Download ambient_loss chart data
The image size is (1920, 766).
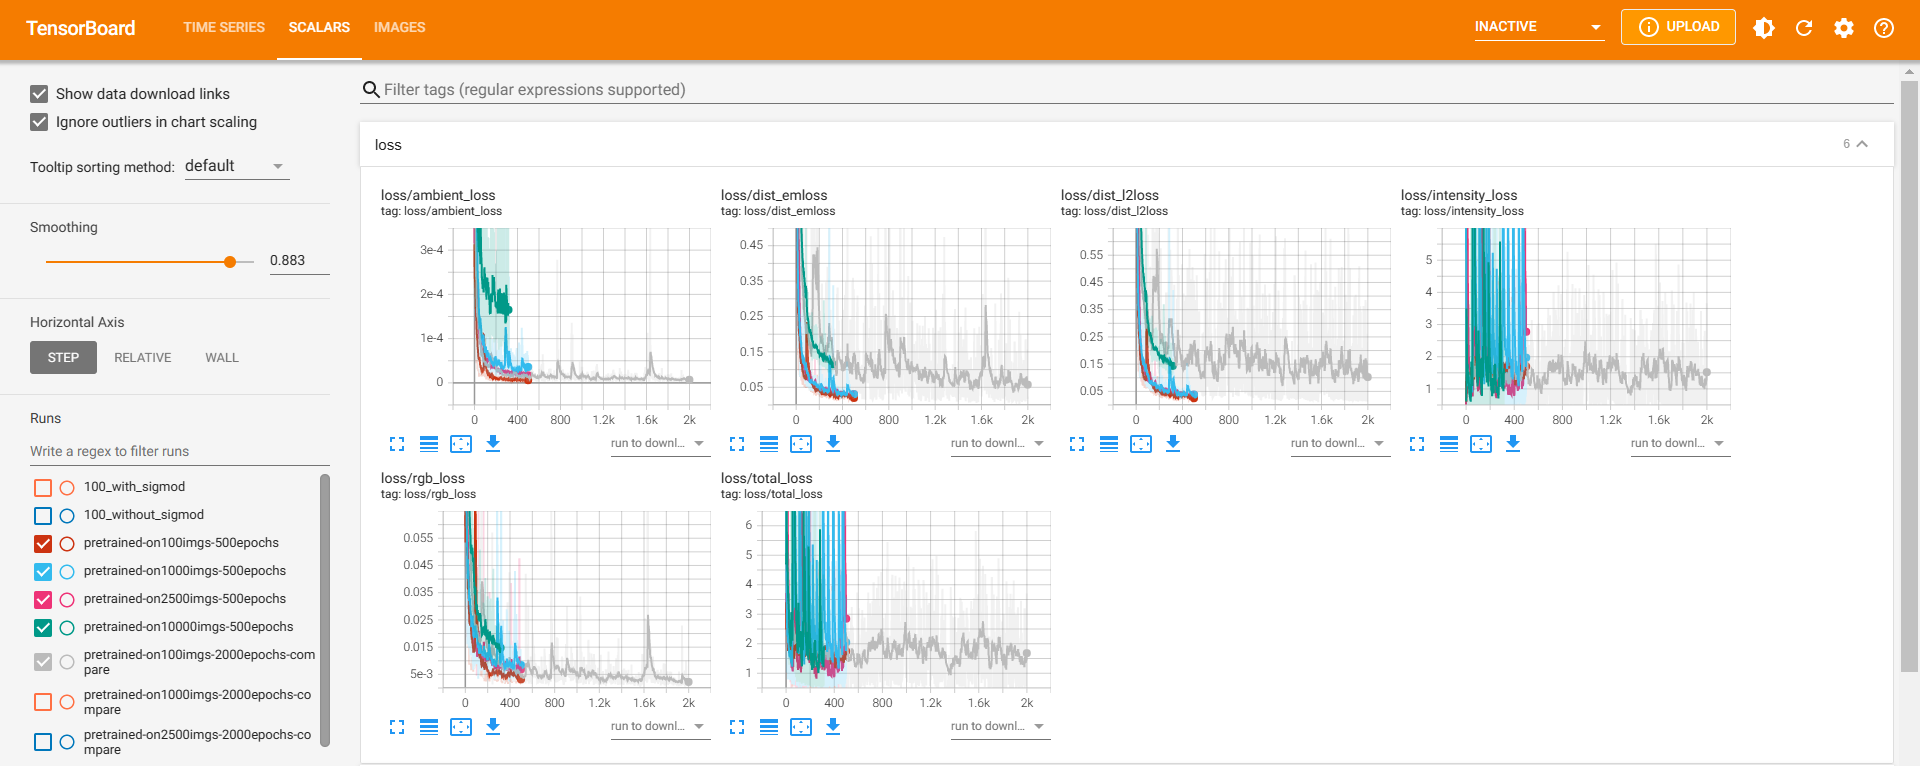tap(493, 443)
